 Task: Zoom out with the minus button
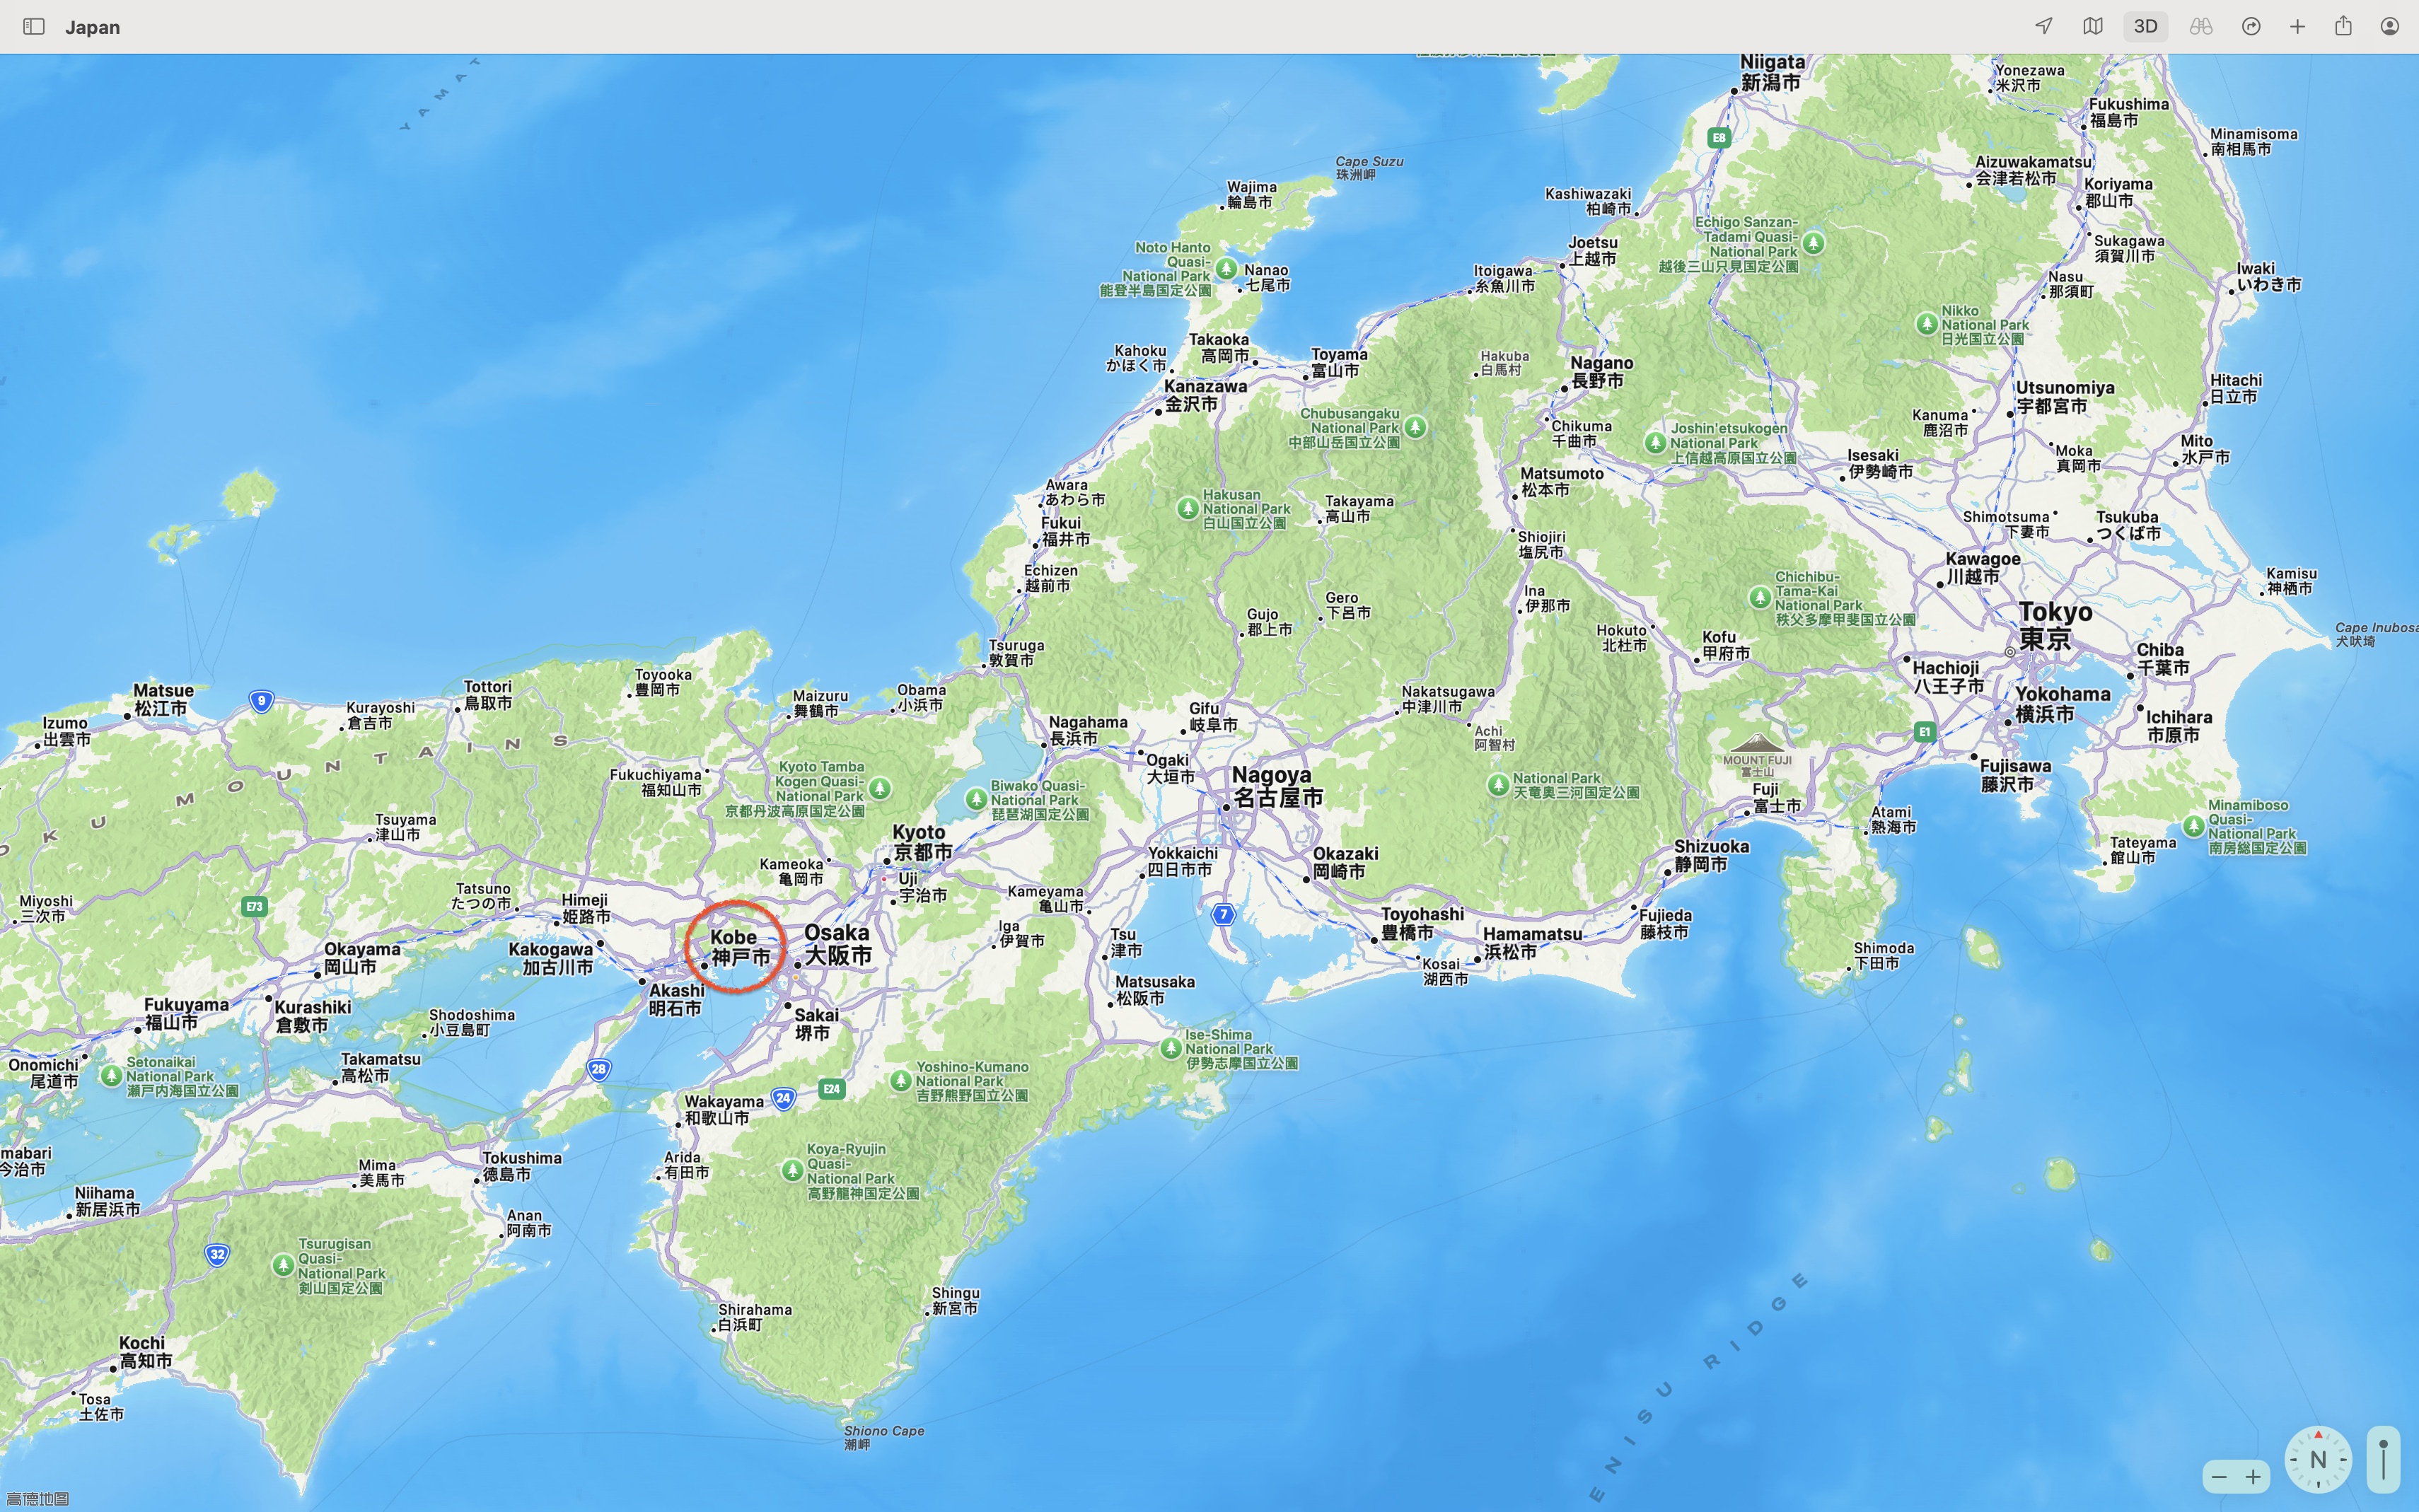(2218, 1477)
